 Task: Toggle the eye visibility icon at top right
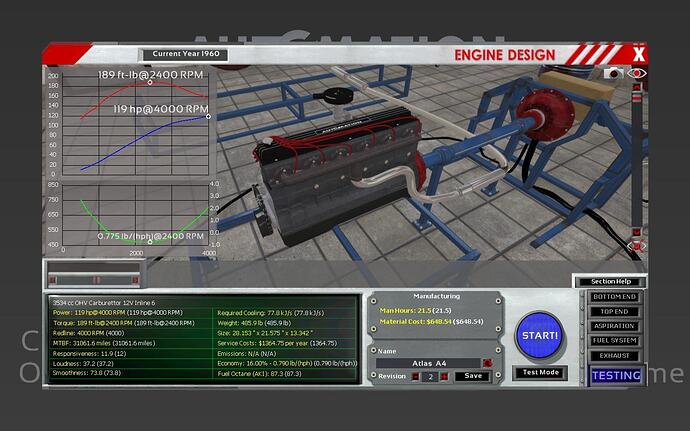click(636, 73)
